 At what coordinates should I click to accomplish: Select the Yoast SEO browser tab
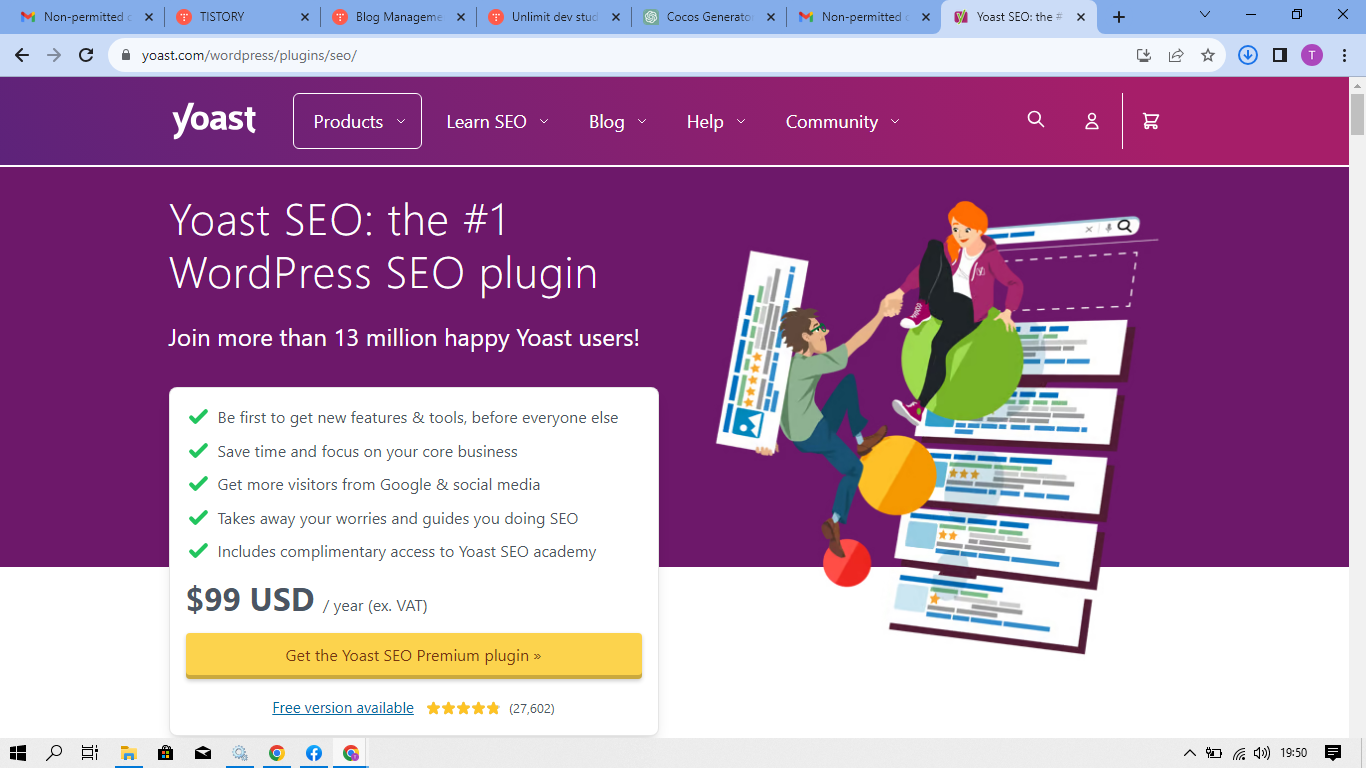click(x=1019, y=17)
